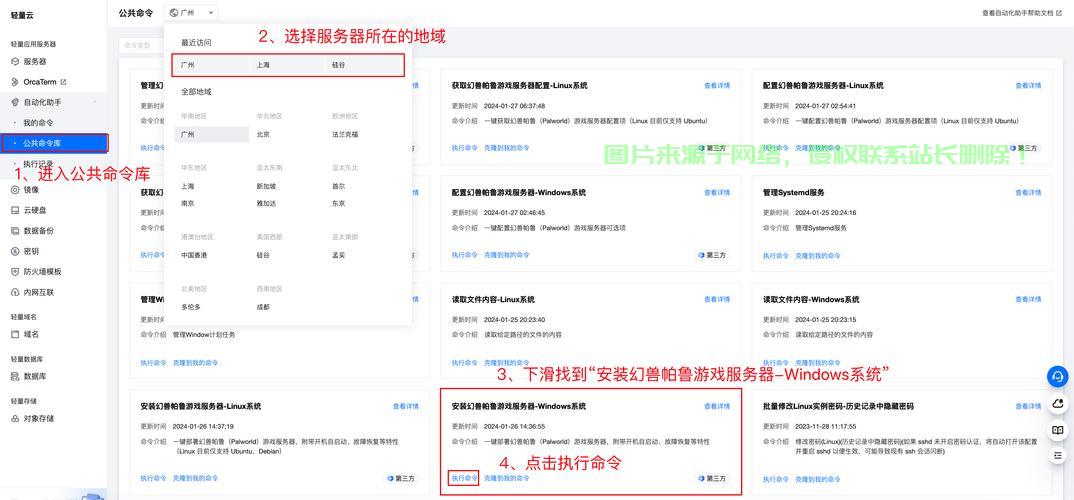Screen dimensions: 1074x500
Task: Collapse the 广州 region dropdown in header
Action: point(191,12)
